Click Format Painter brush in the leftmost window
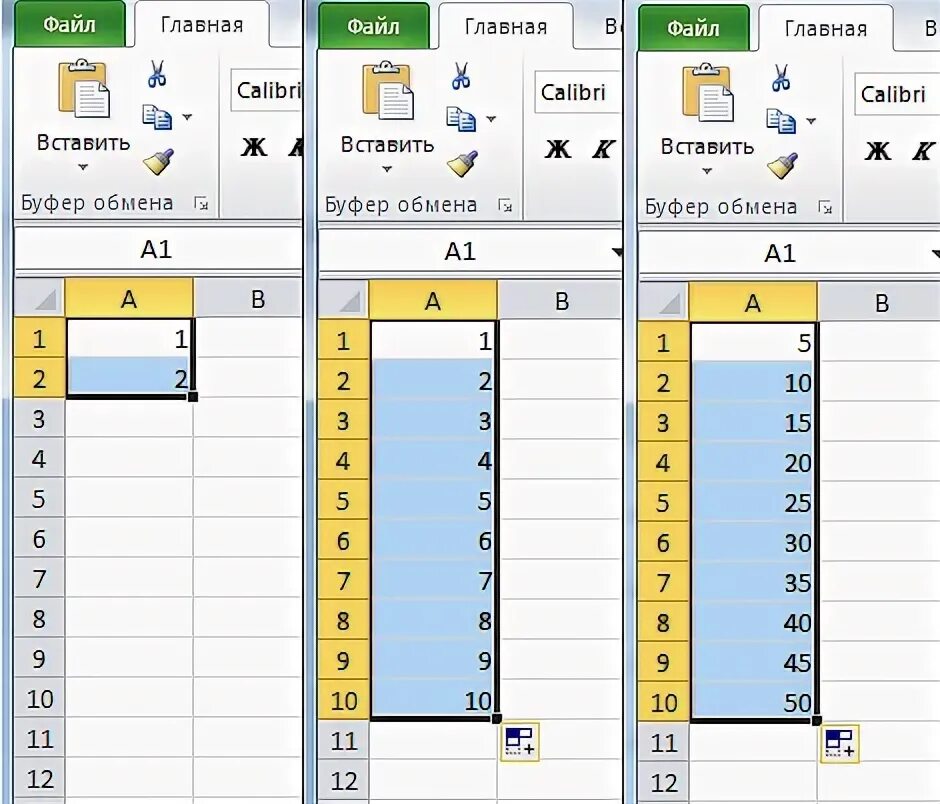This screenshot has height=804, width=940. [x=157, y=160]
